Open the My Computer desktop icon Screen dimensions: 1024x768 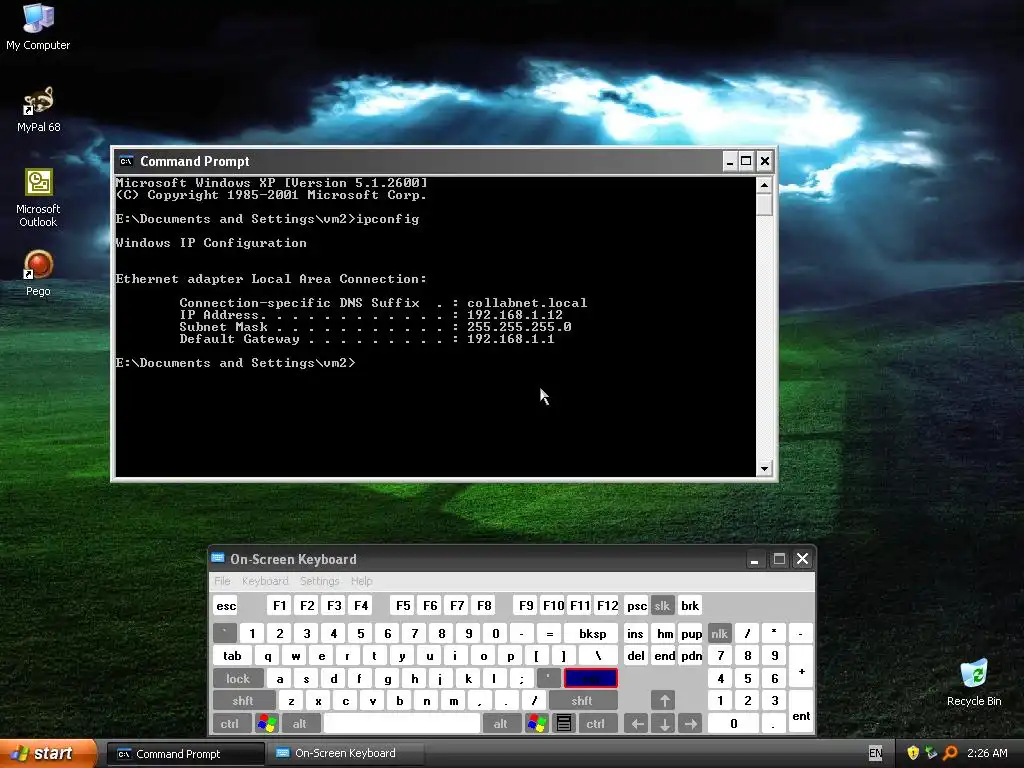click(x=38, y=26)
